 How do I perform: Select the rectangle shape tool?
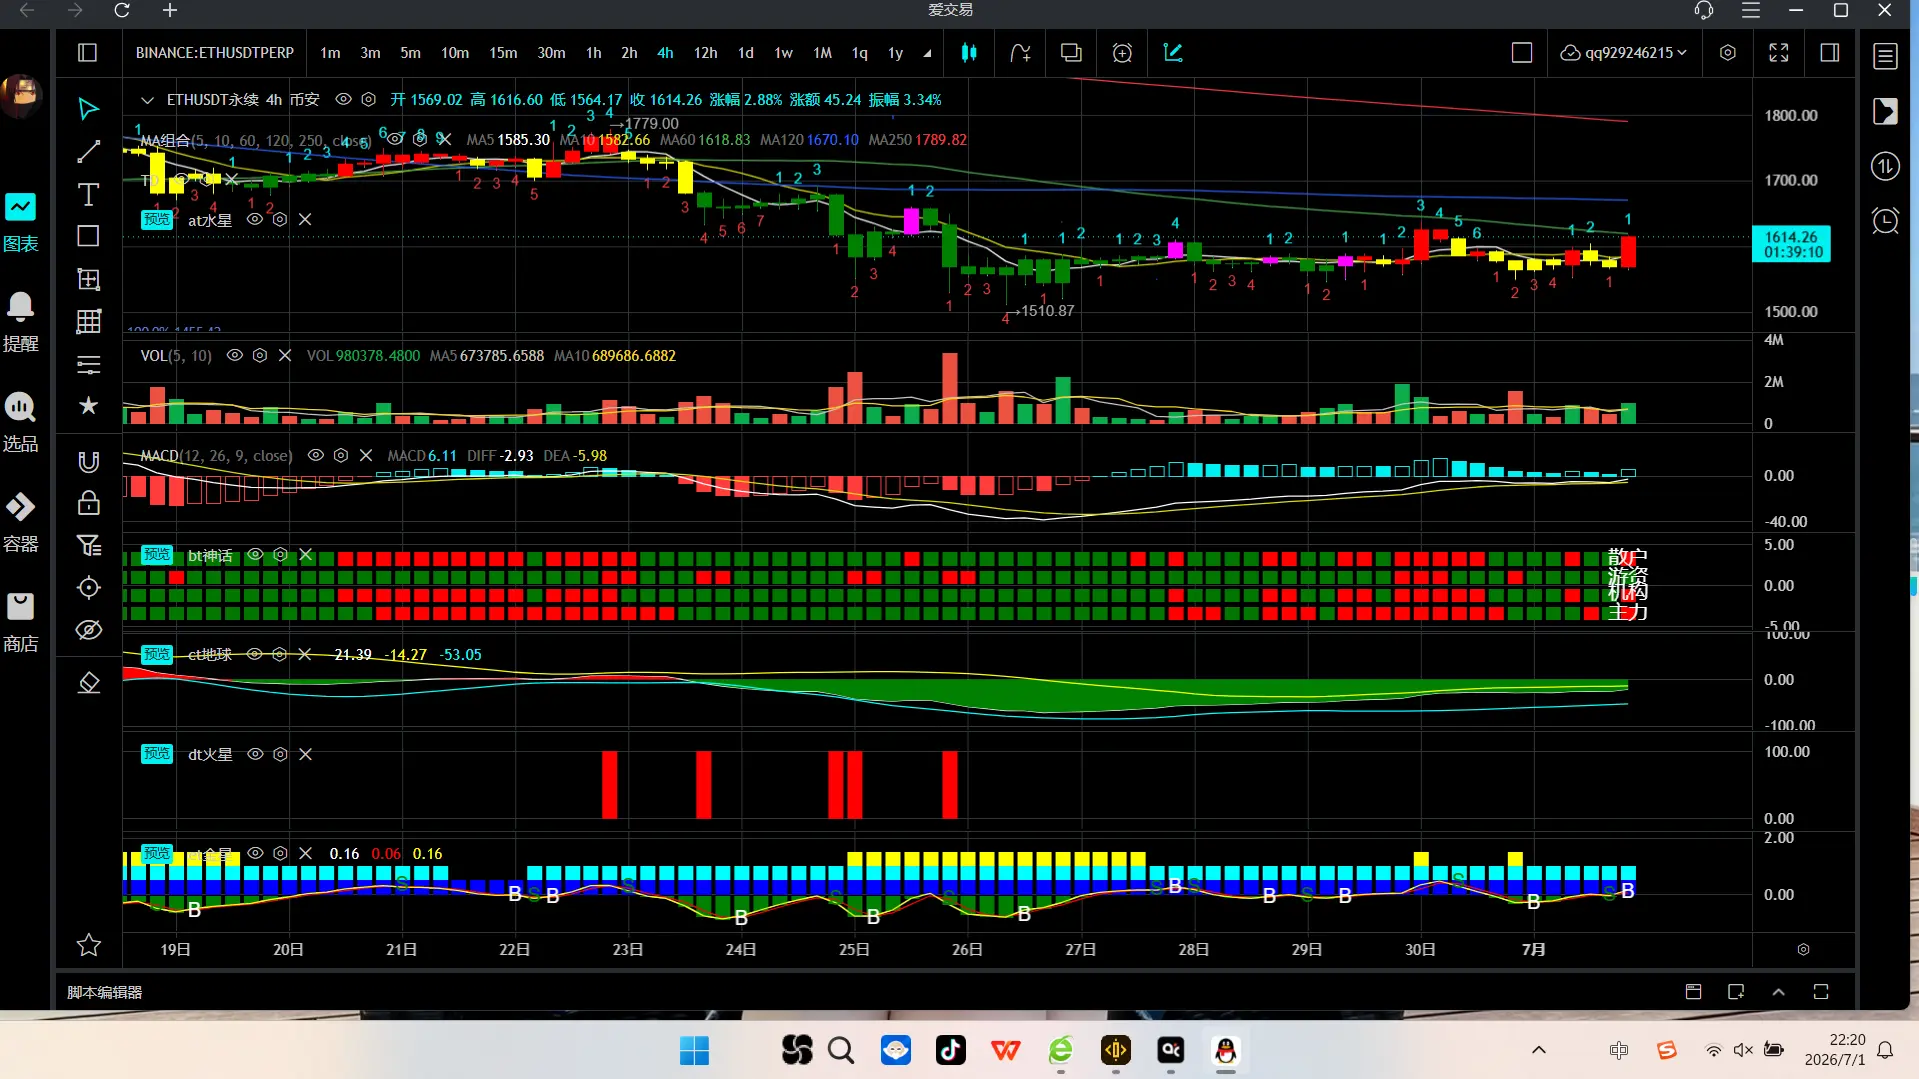coord(88,236)
